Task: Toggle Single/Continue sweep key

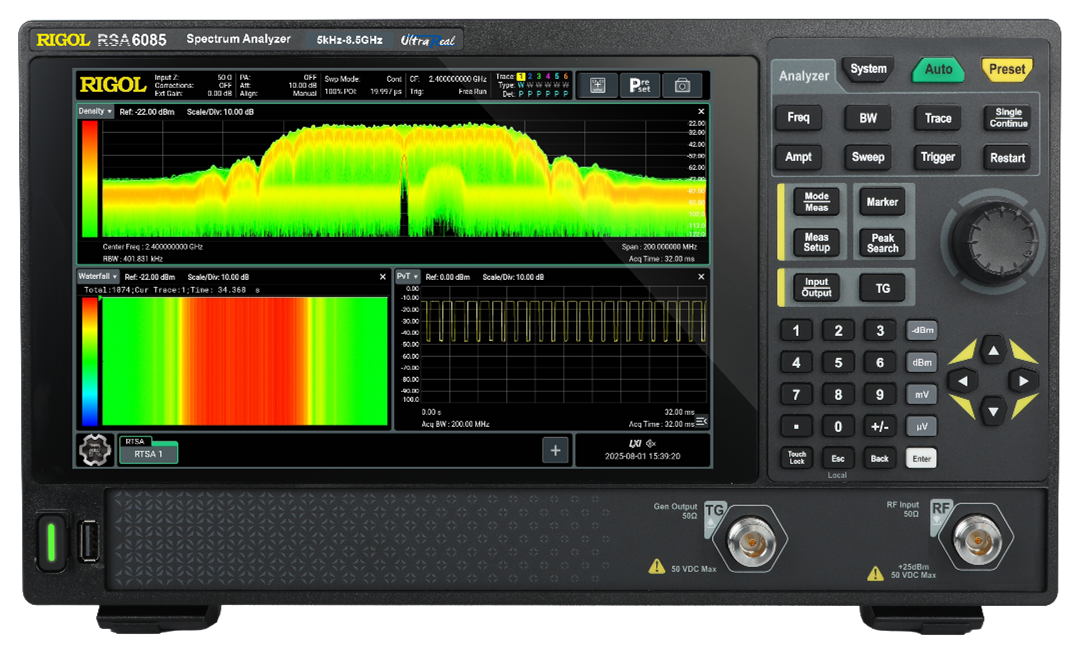Action: [x=1008, y=117]
